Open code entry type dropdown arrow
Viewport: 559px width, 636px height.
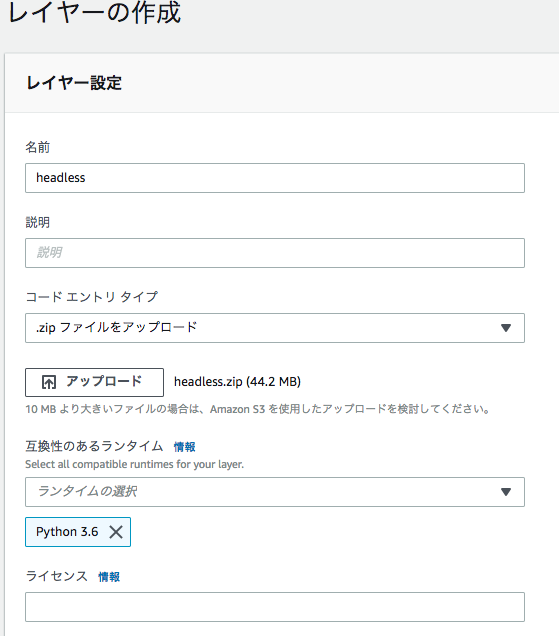[x=505, y=328]
